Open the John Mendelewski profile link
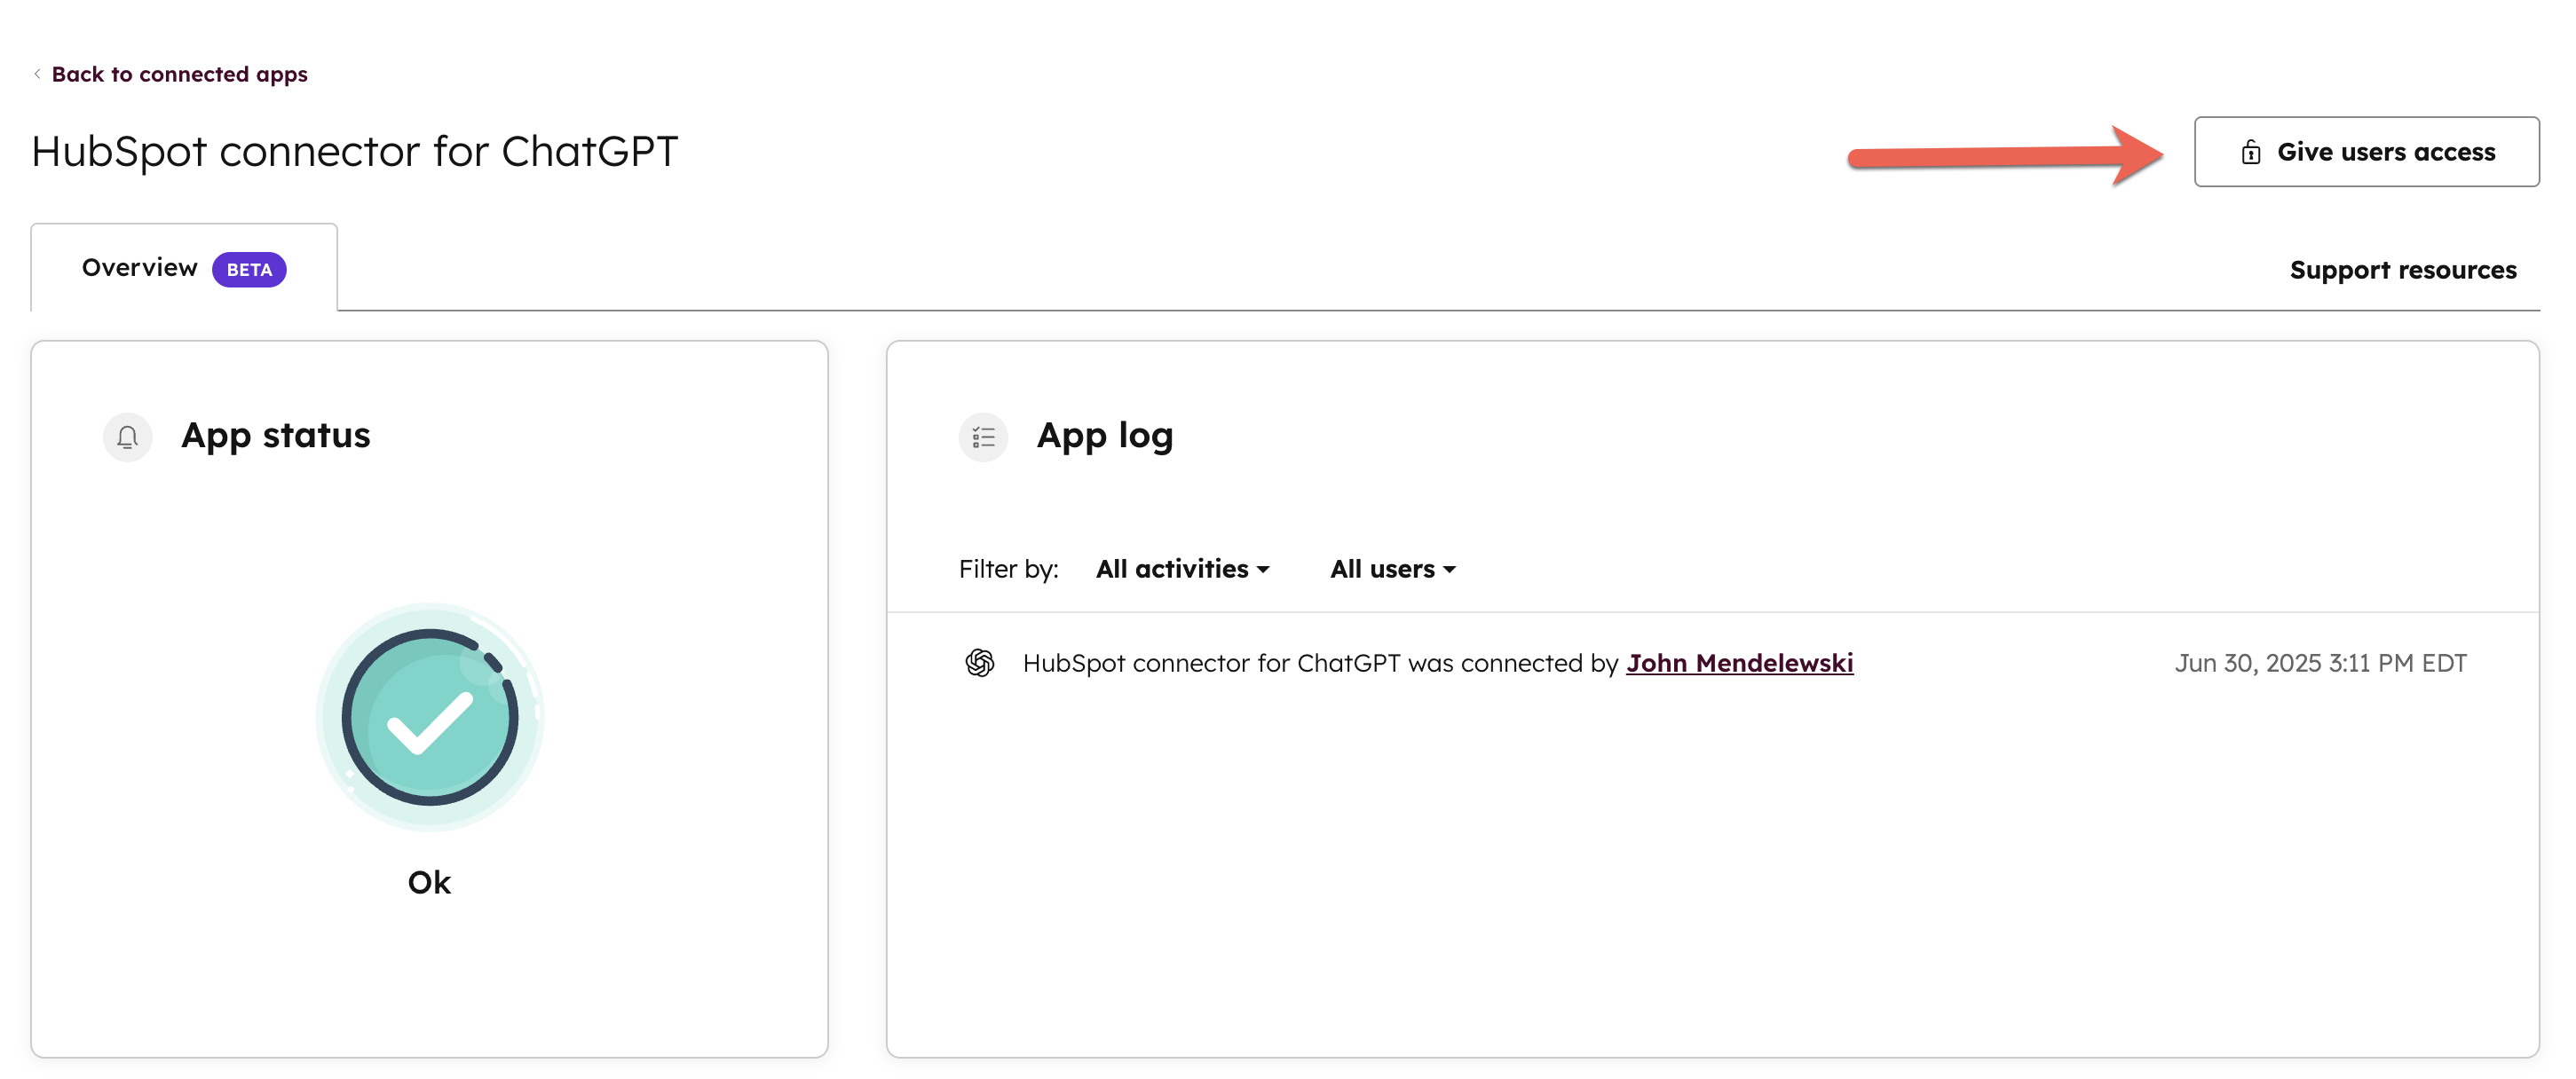The height and width of the screenshot is (1079, 2576). (1740, 662)
